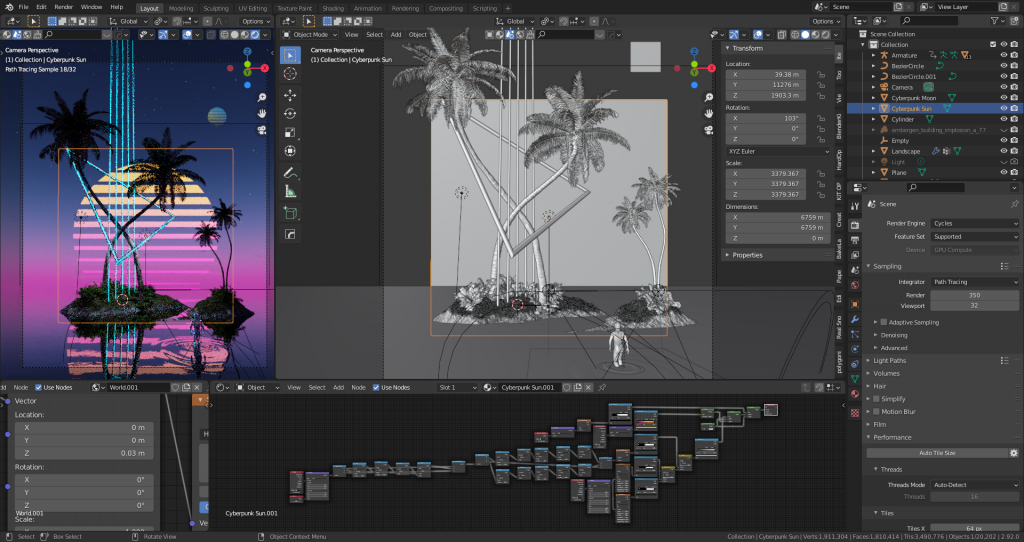Open the Render Engine dropdown
1024x542 pixels.
point(974,223)
